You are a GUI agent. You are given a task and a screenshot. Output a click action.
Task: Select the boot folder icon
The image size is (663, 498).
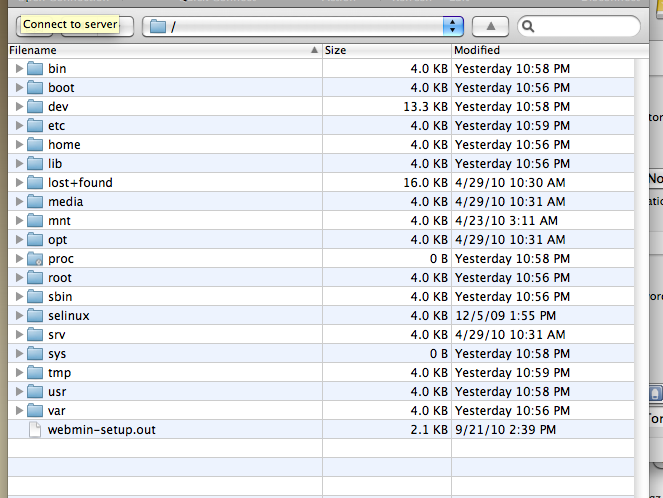[x=36, y=88]
